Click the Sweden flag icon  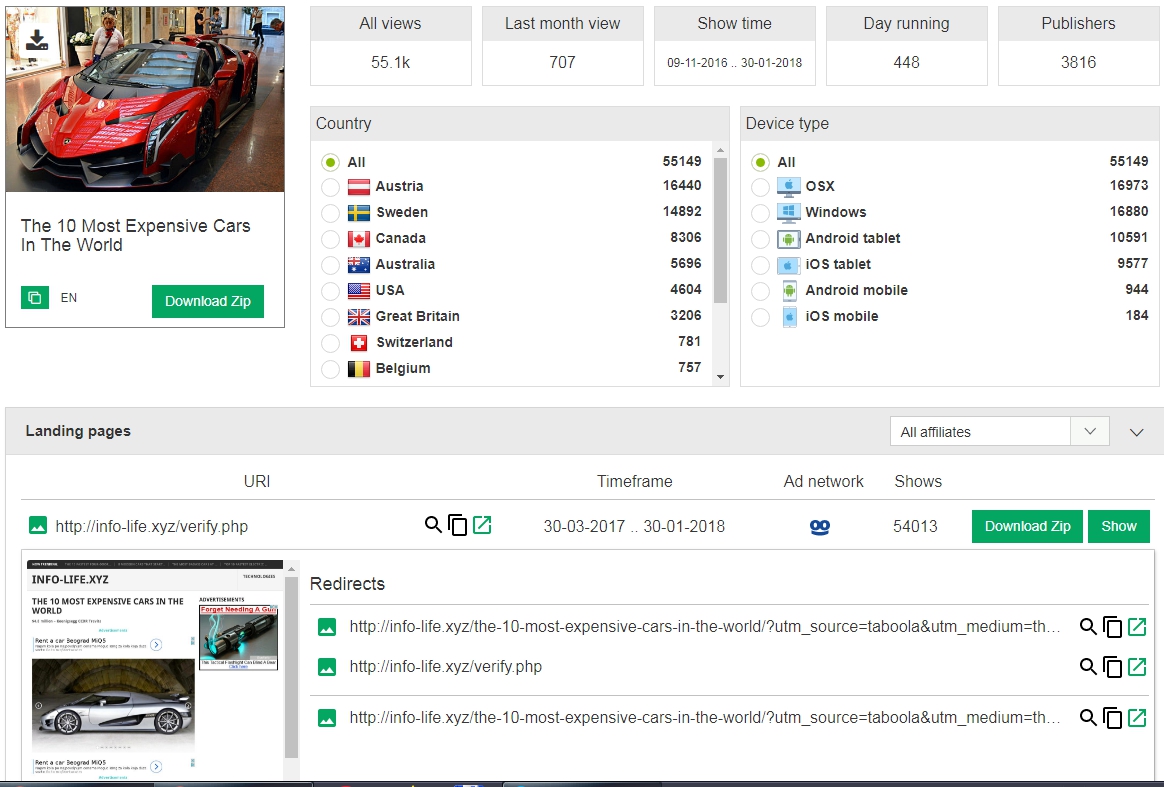pyautogui.click(x=359, y=213)
